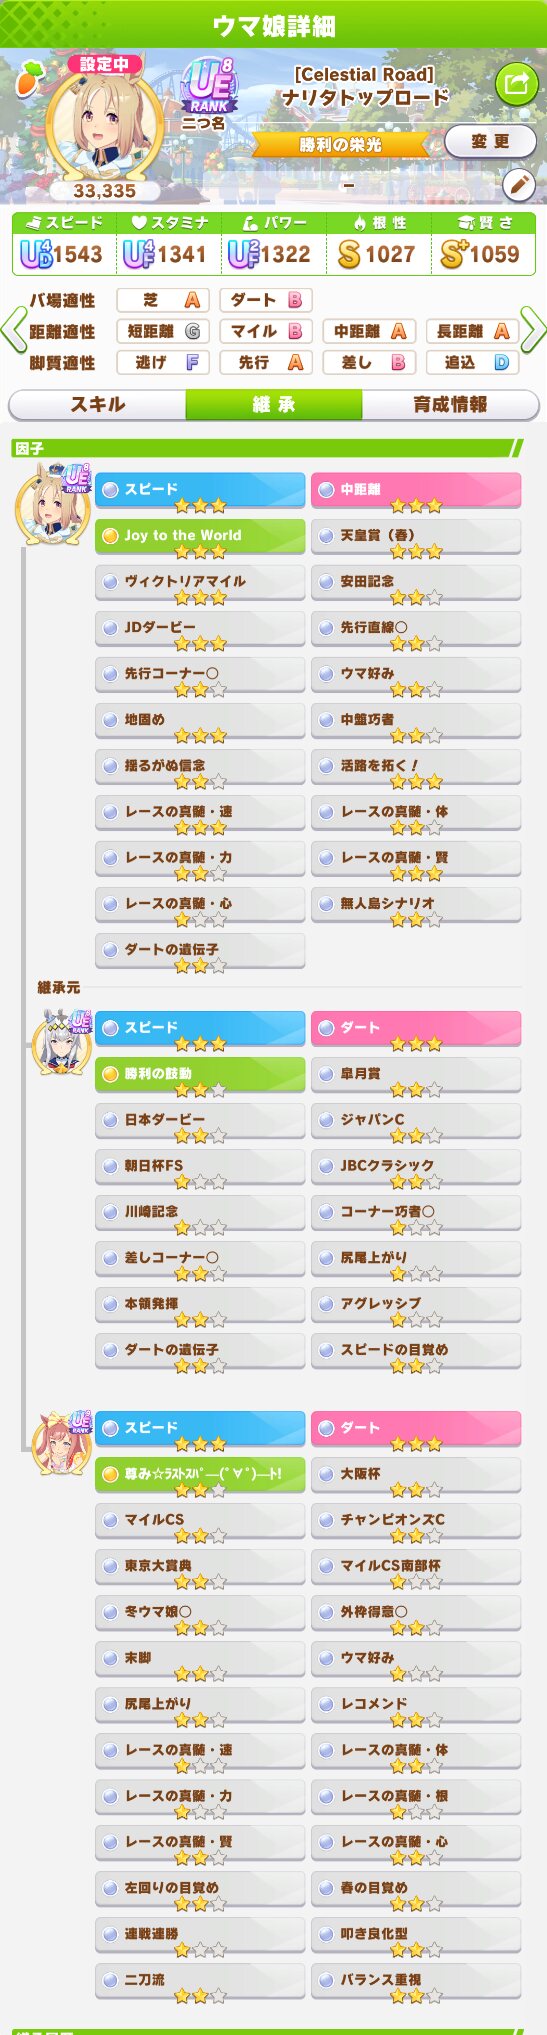Tap the pencil edit memo icon

click(519, 184)
